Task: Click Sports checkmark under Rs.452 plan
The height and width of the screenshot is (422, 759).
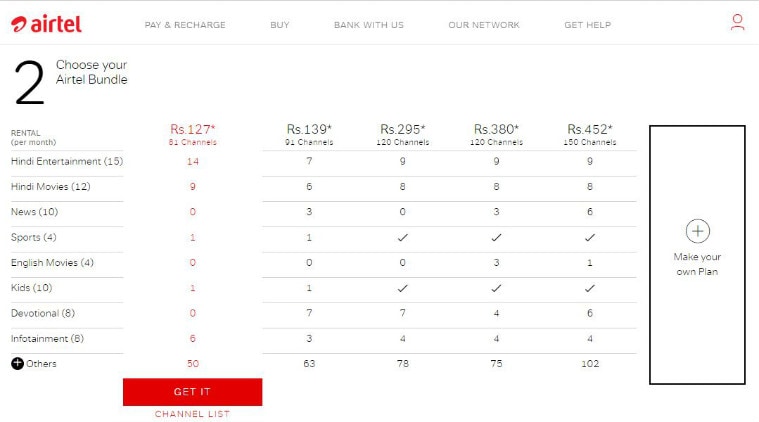Action: (590, 238)
